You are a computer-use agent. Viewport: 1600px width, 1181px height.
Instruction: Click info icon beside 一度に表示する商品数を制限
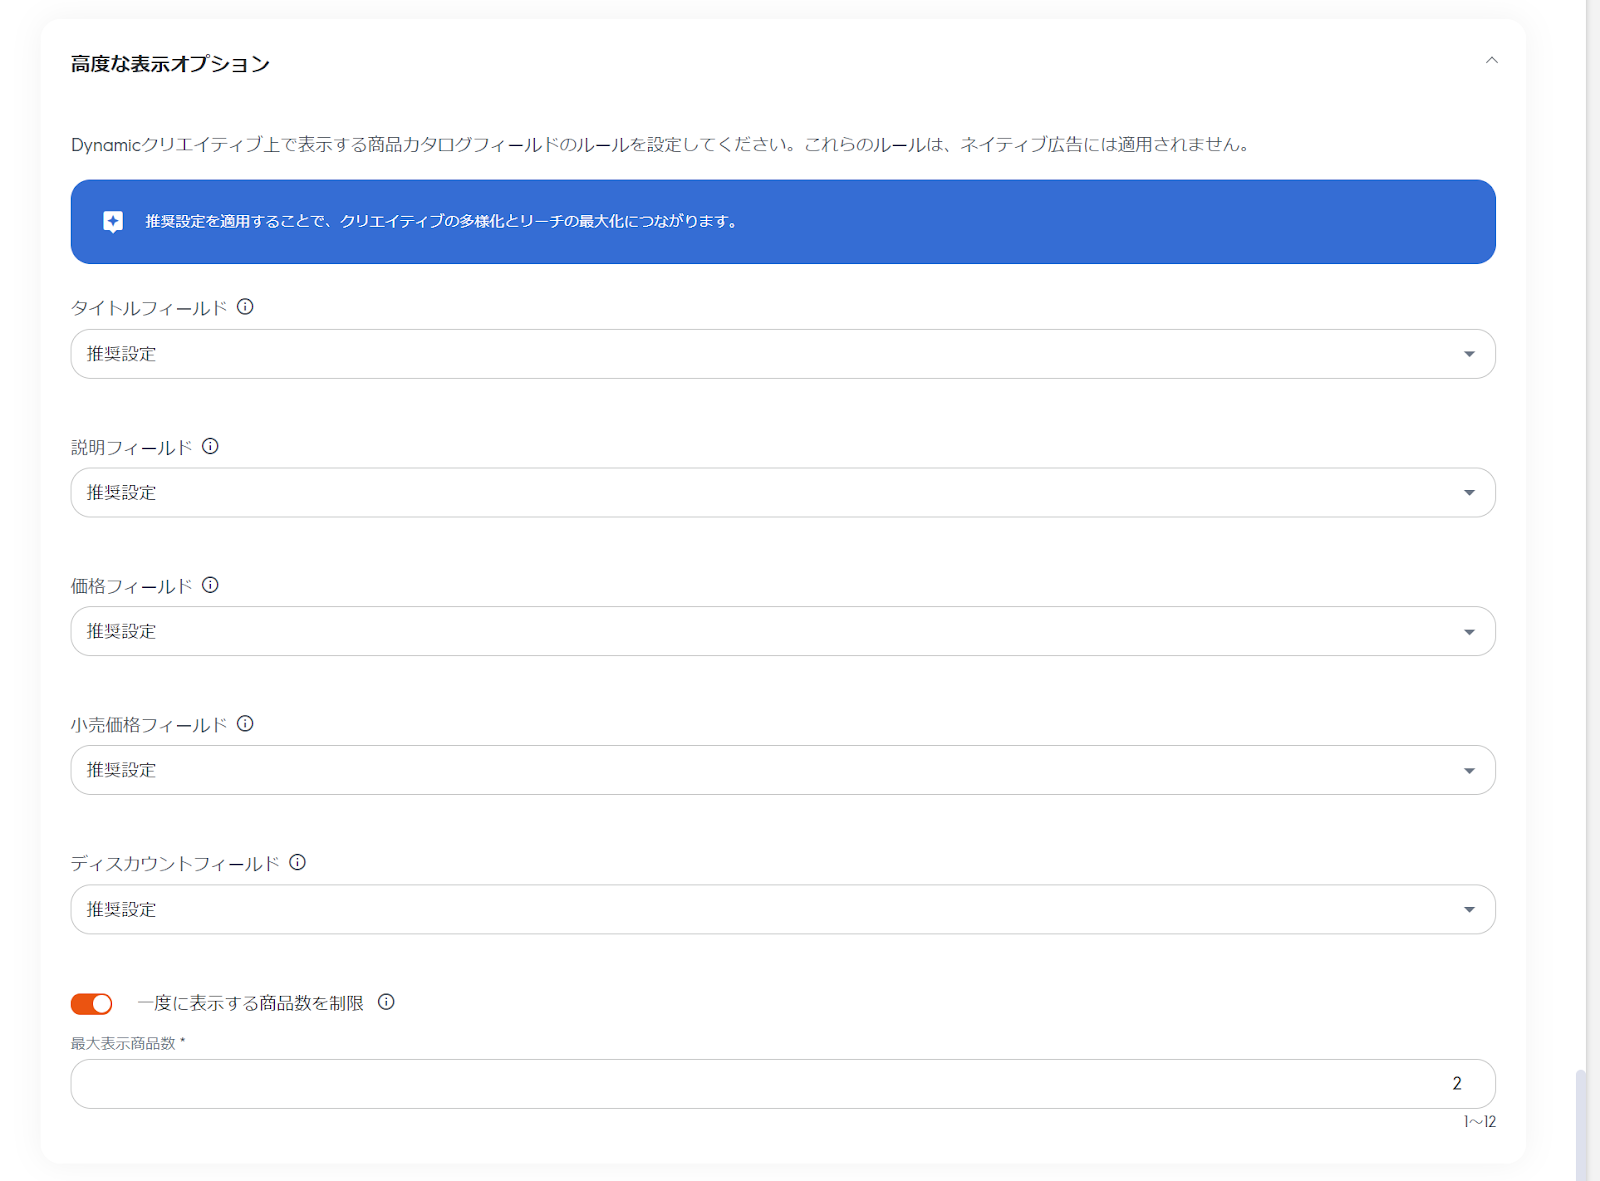386,1002
